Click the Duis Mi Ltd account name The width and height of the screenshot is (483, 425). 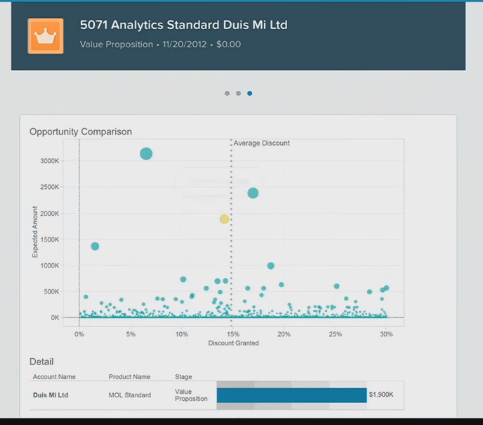tap(51, 395)
